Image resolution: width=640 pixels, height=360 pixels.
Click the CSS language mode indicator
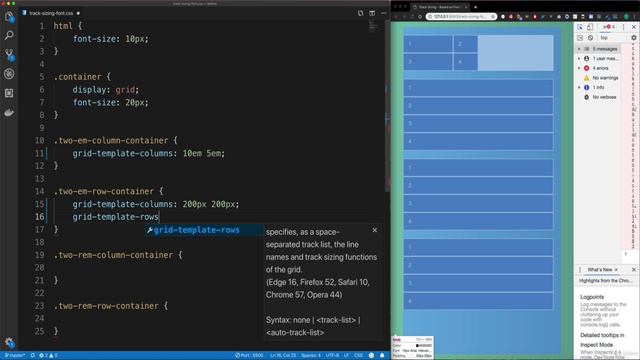pos(358,356)
